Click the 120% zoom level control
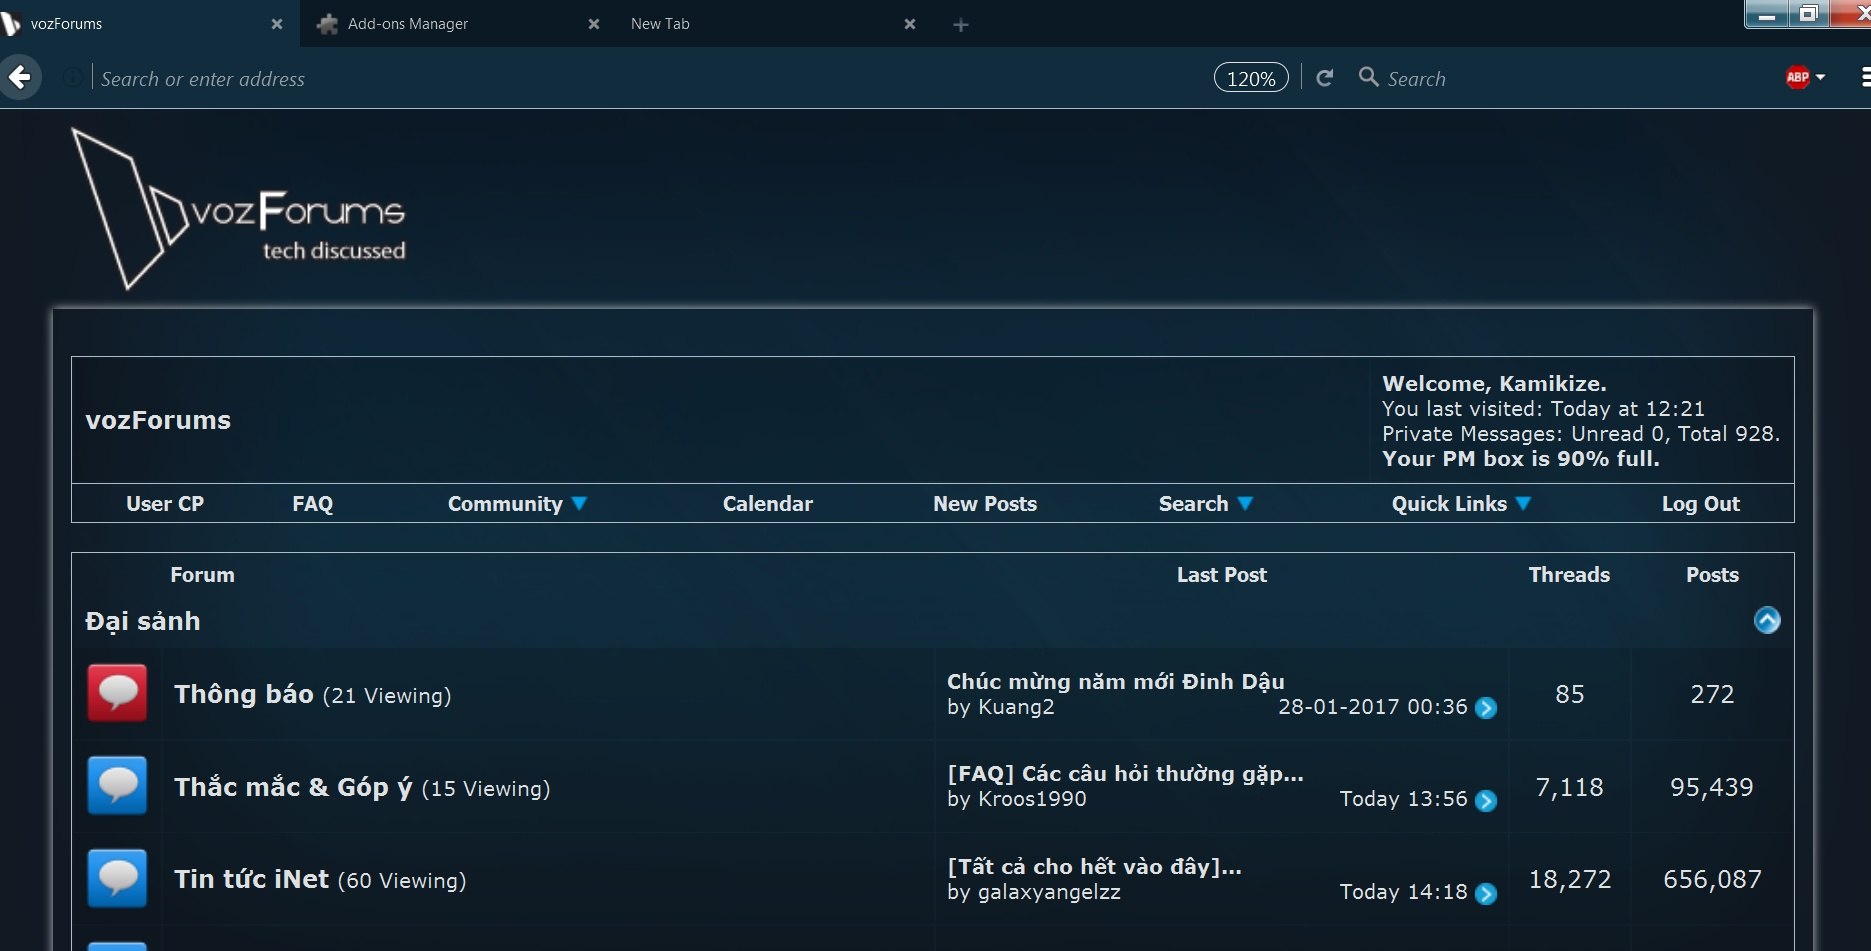Viewport: 1871px width, 951px height. 1250,77
